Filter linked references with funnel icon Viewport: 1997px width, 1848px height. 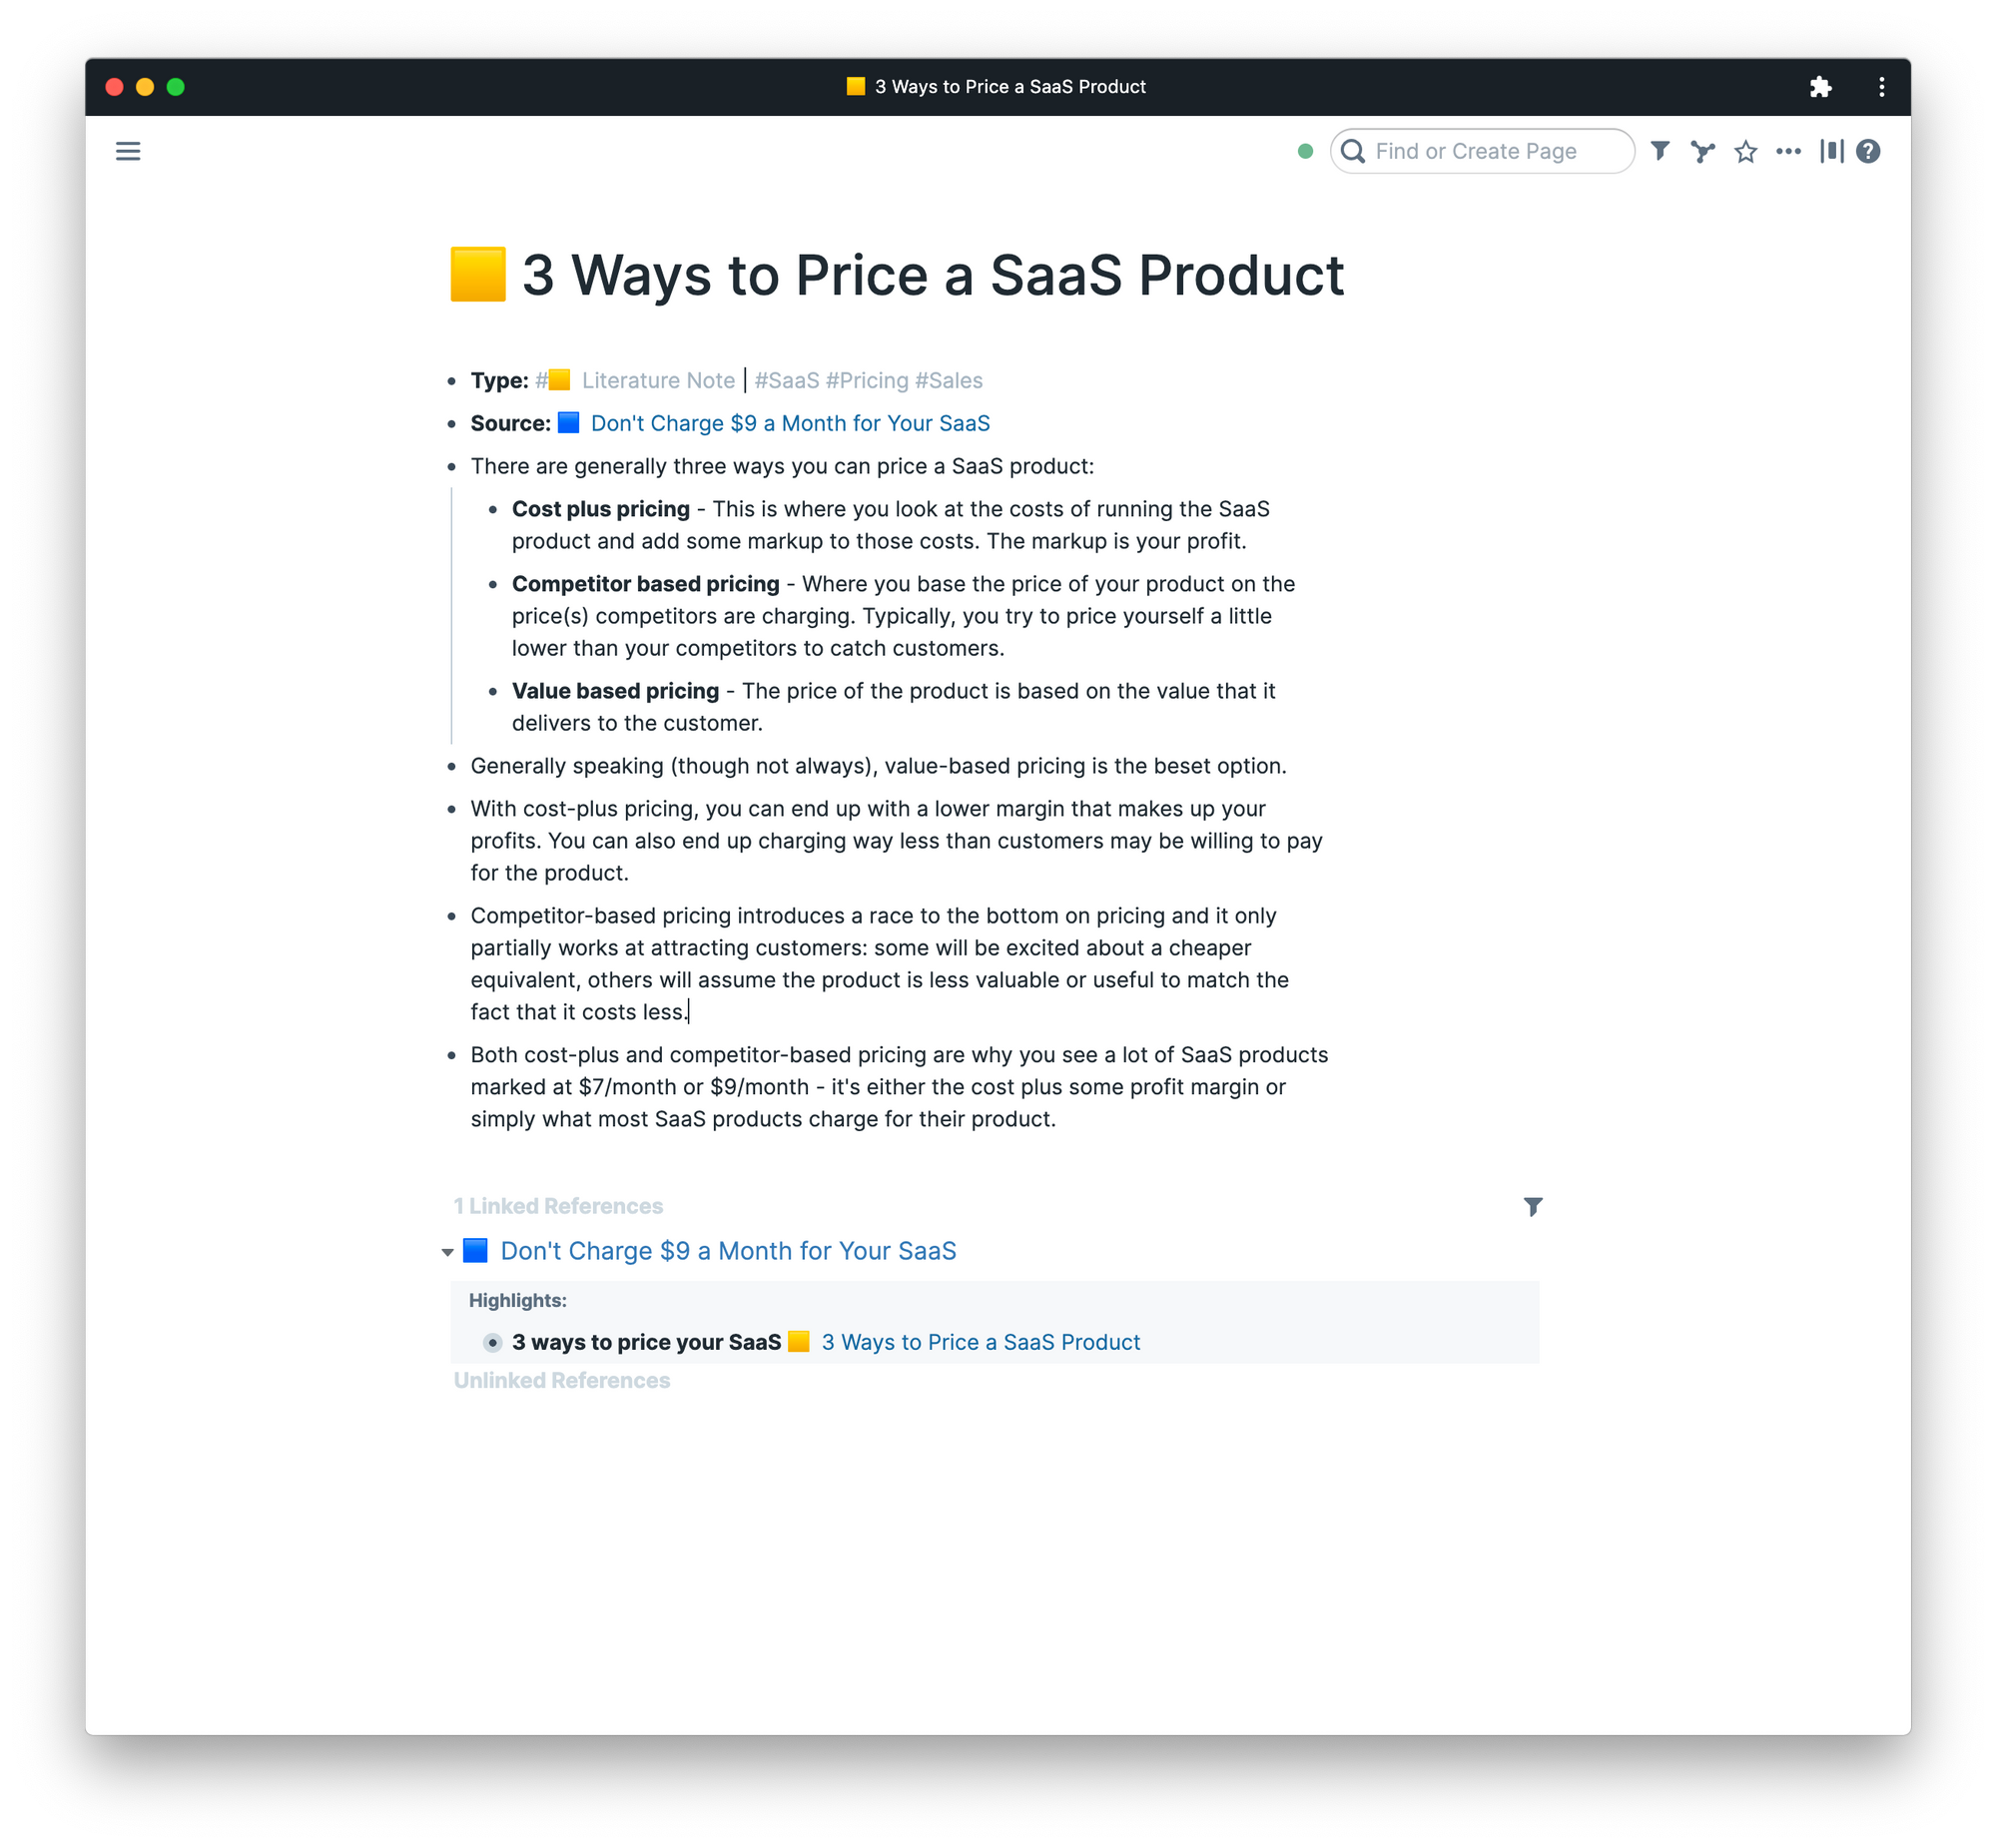(1533, 1207)
